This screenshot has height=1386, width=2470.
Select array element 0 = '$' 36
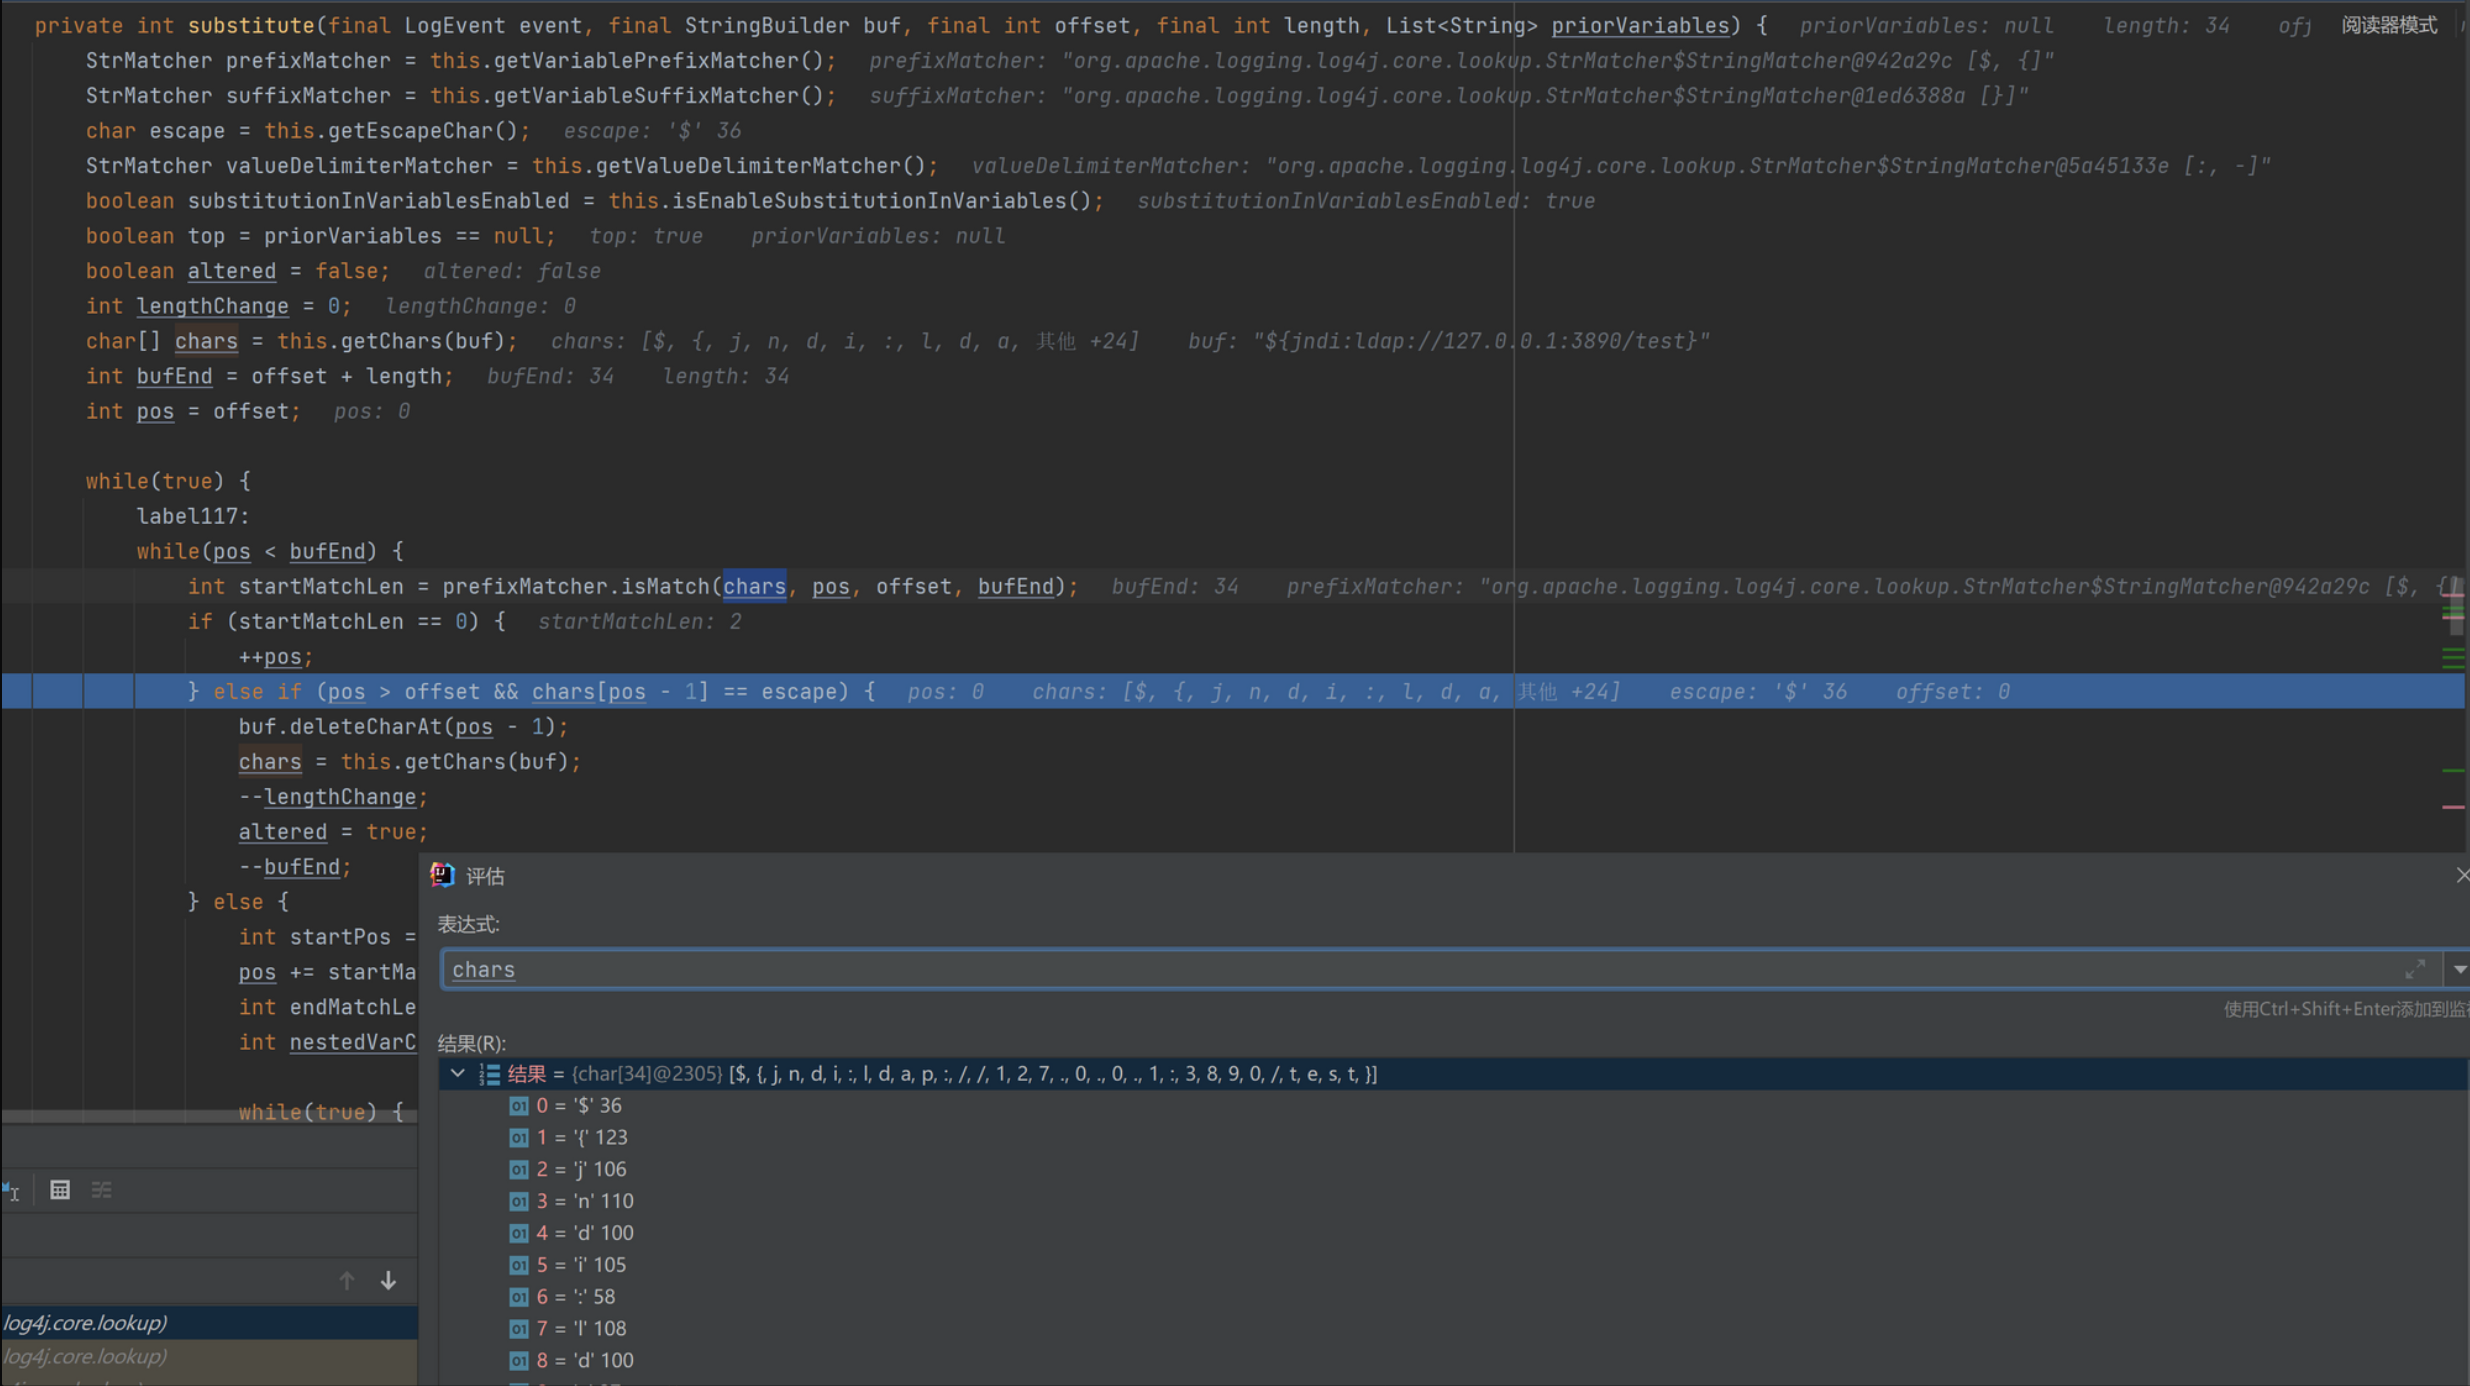[x=578, y=1106]
